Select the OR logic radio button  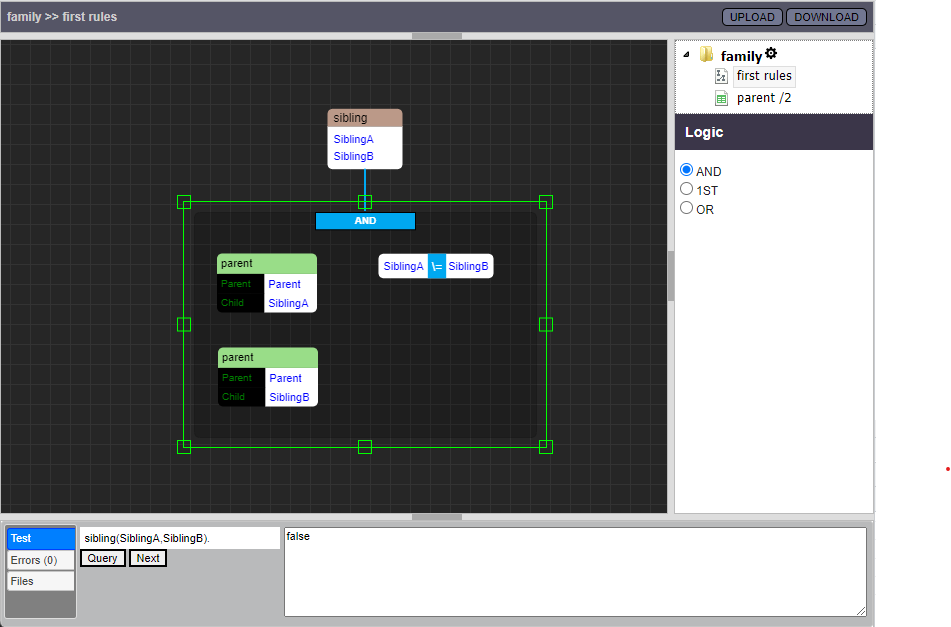tap(686, 208)
